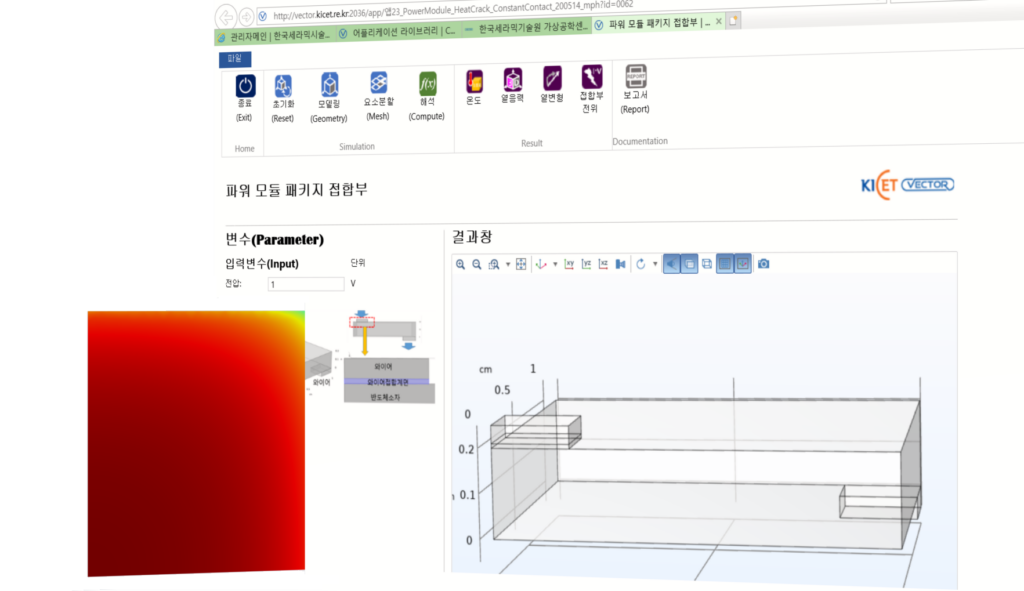This screenshot has height=591, width=1024.
Task: Run the Mesh (요소분할) tool
Action: click(378, 84)
